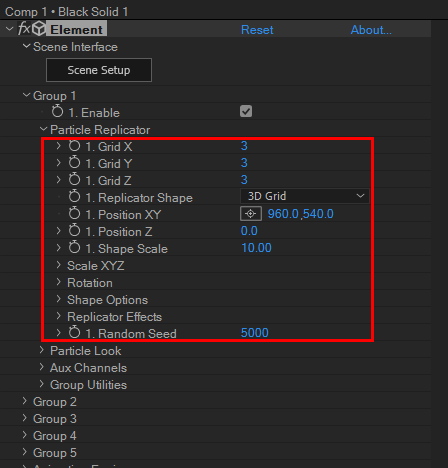Open the Replicator Shape 3D Grid dropdown
Image resolution: width=448 pixels, height=468 pixels.
(305, 196)
